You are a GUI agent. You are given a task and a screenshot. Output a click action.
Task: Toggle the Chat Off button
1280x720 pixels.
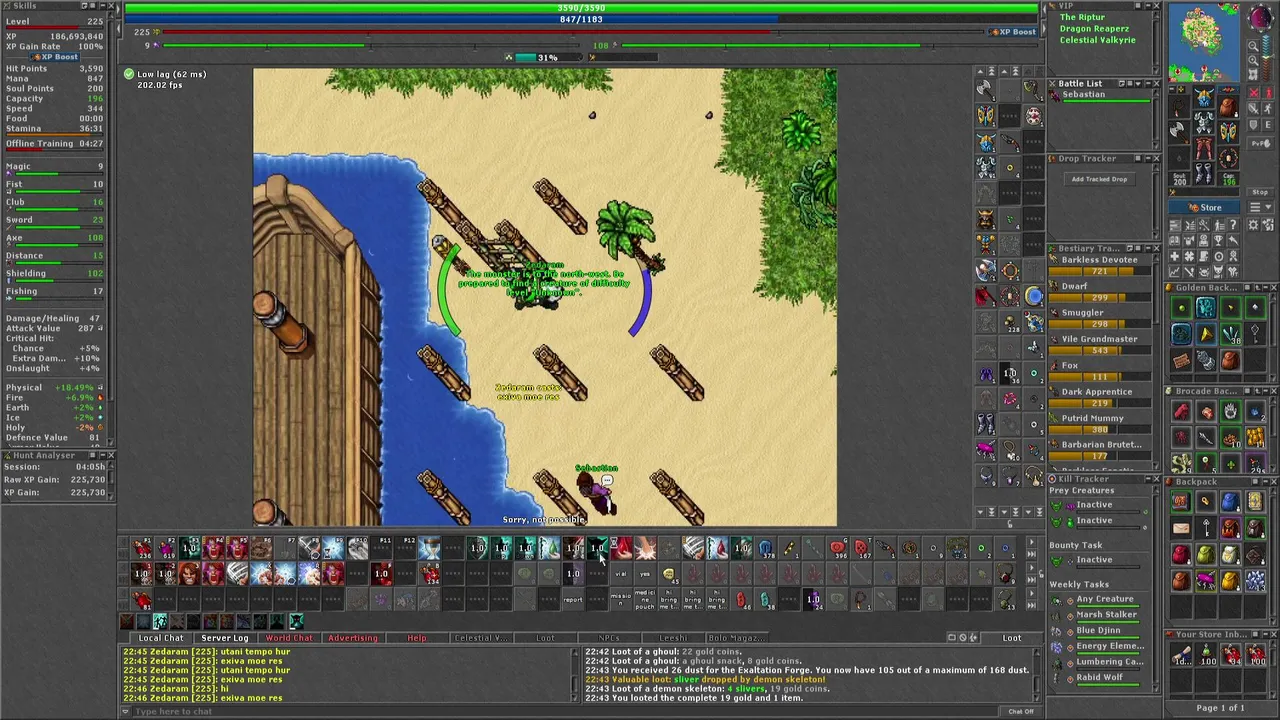[x=1021, y=711]
